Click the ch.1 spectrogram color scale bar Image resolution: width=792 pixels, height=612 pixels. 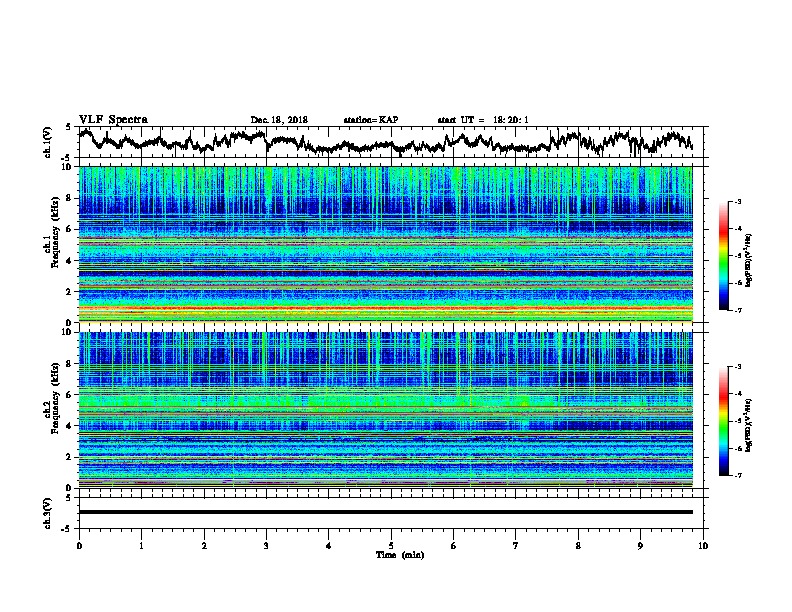click(724, 256)
